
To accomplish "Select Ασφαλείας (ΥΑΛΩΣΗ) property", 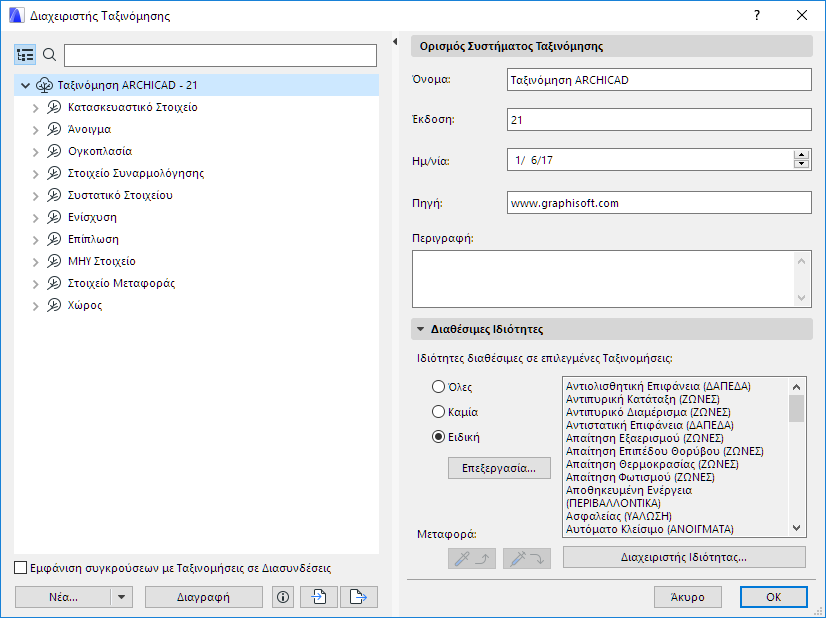I will pos(618,516).
